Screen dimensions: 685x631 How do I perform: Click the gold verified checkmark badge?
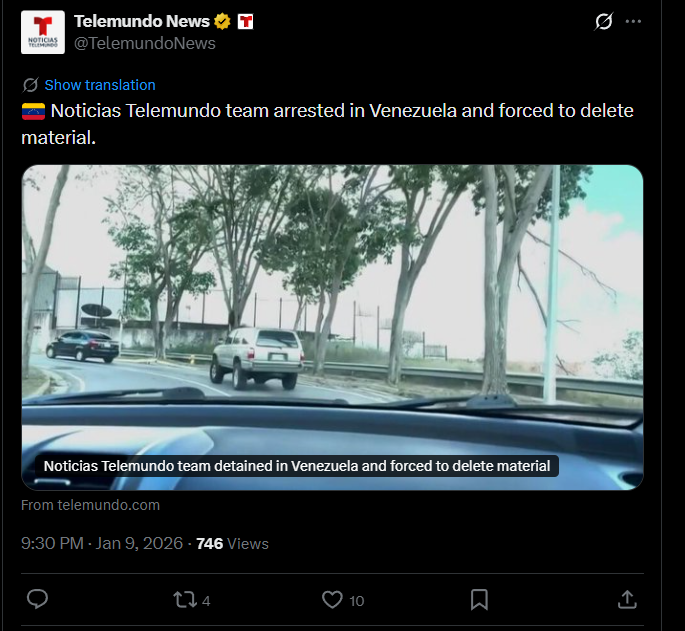pos(222,21)
